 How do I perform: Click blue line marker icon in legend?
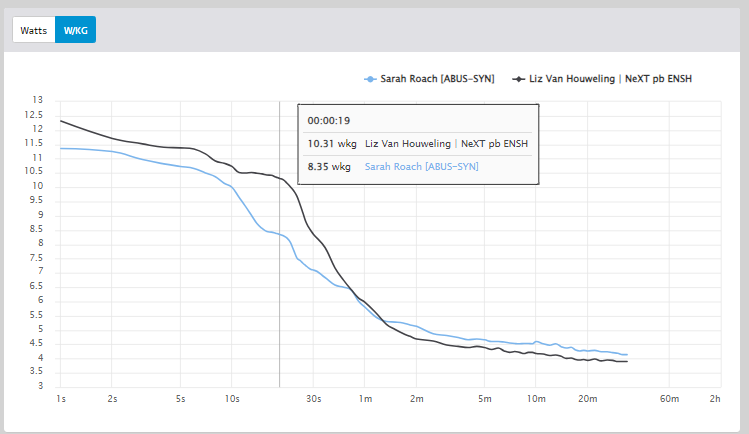tap(370, 78)
